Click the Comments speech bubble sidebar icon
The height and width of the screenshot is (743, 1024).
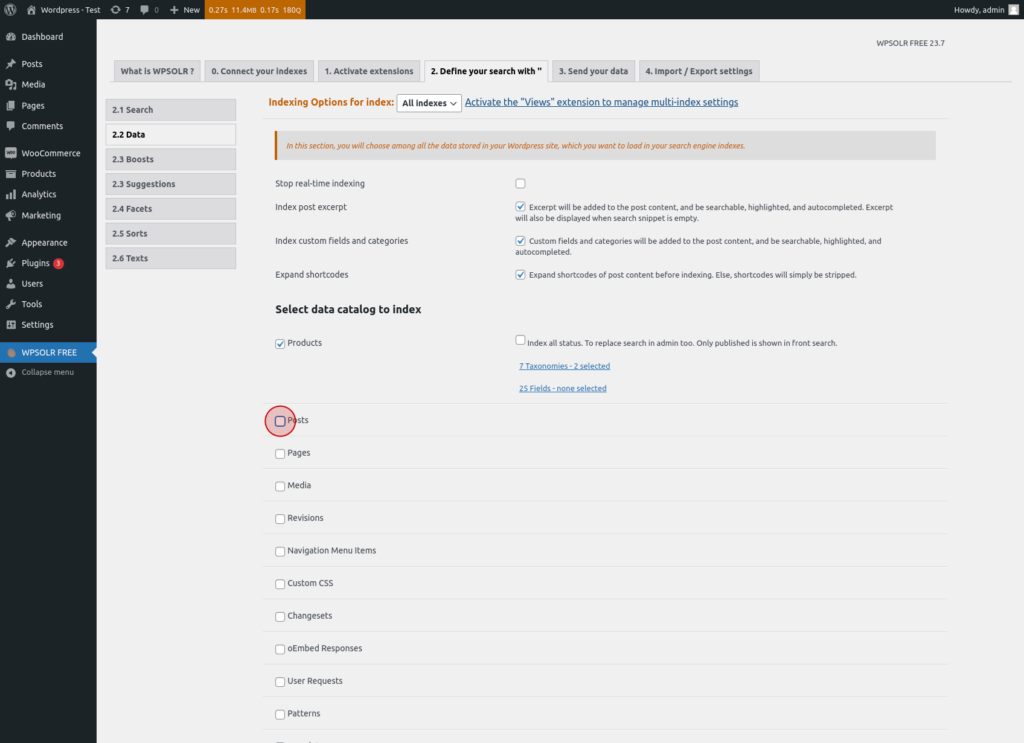[x=10, y=126]
